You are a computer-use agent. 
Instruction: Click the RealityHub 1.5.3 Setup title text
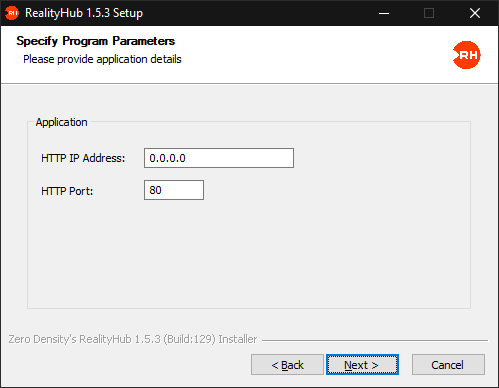tap(84, 13)
